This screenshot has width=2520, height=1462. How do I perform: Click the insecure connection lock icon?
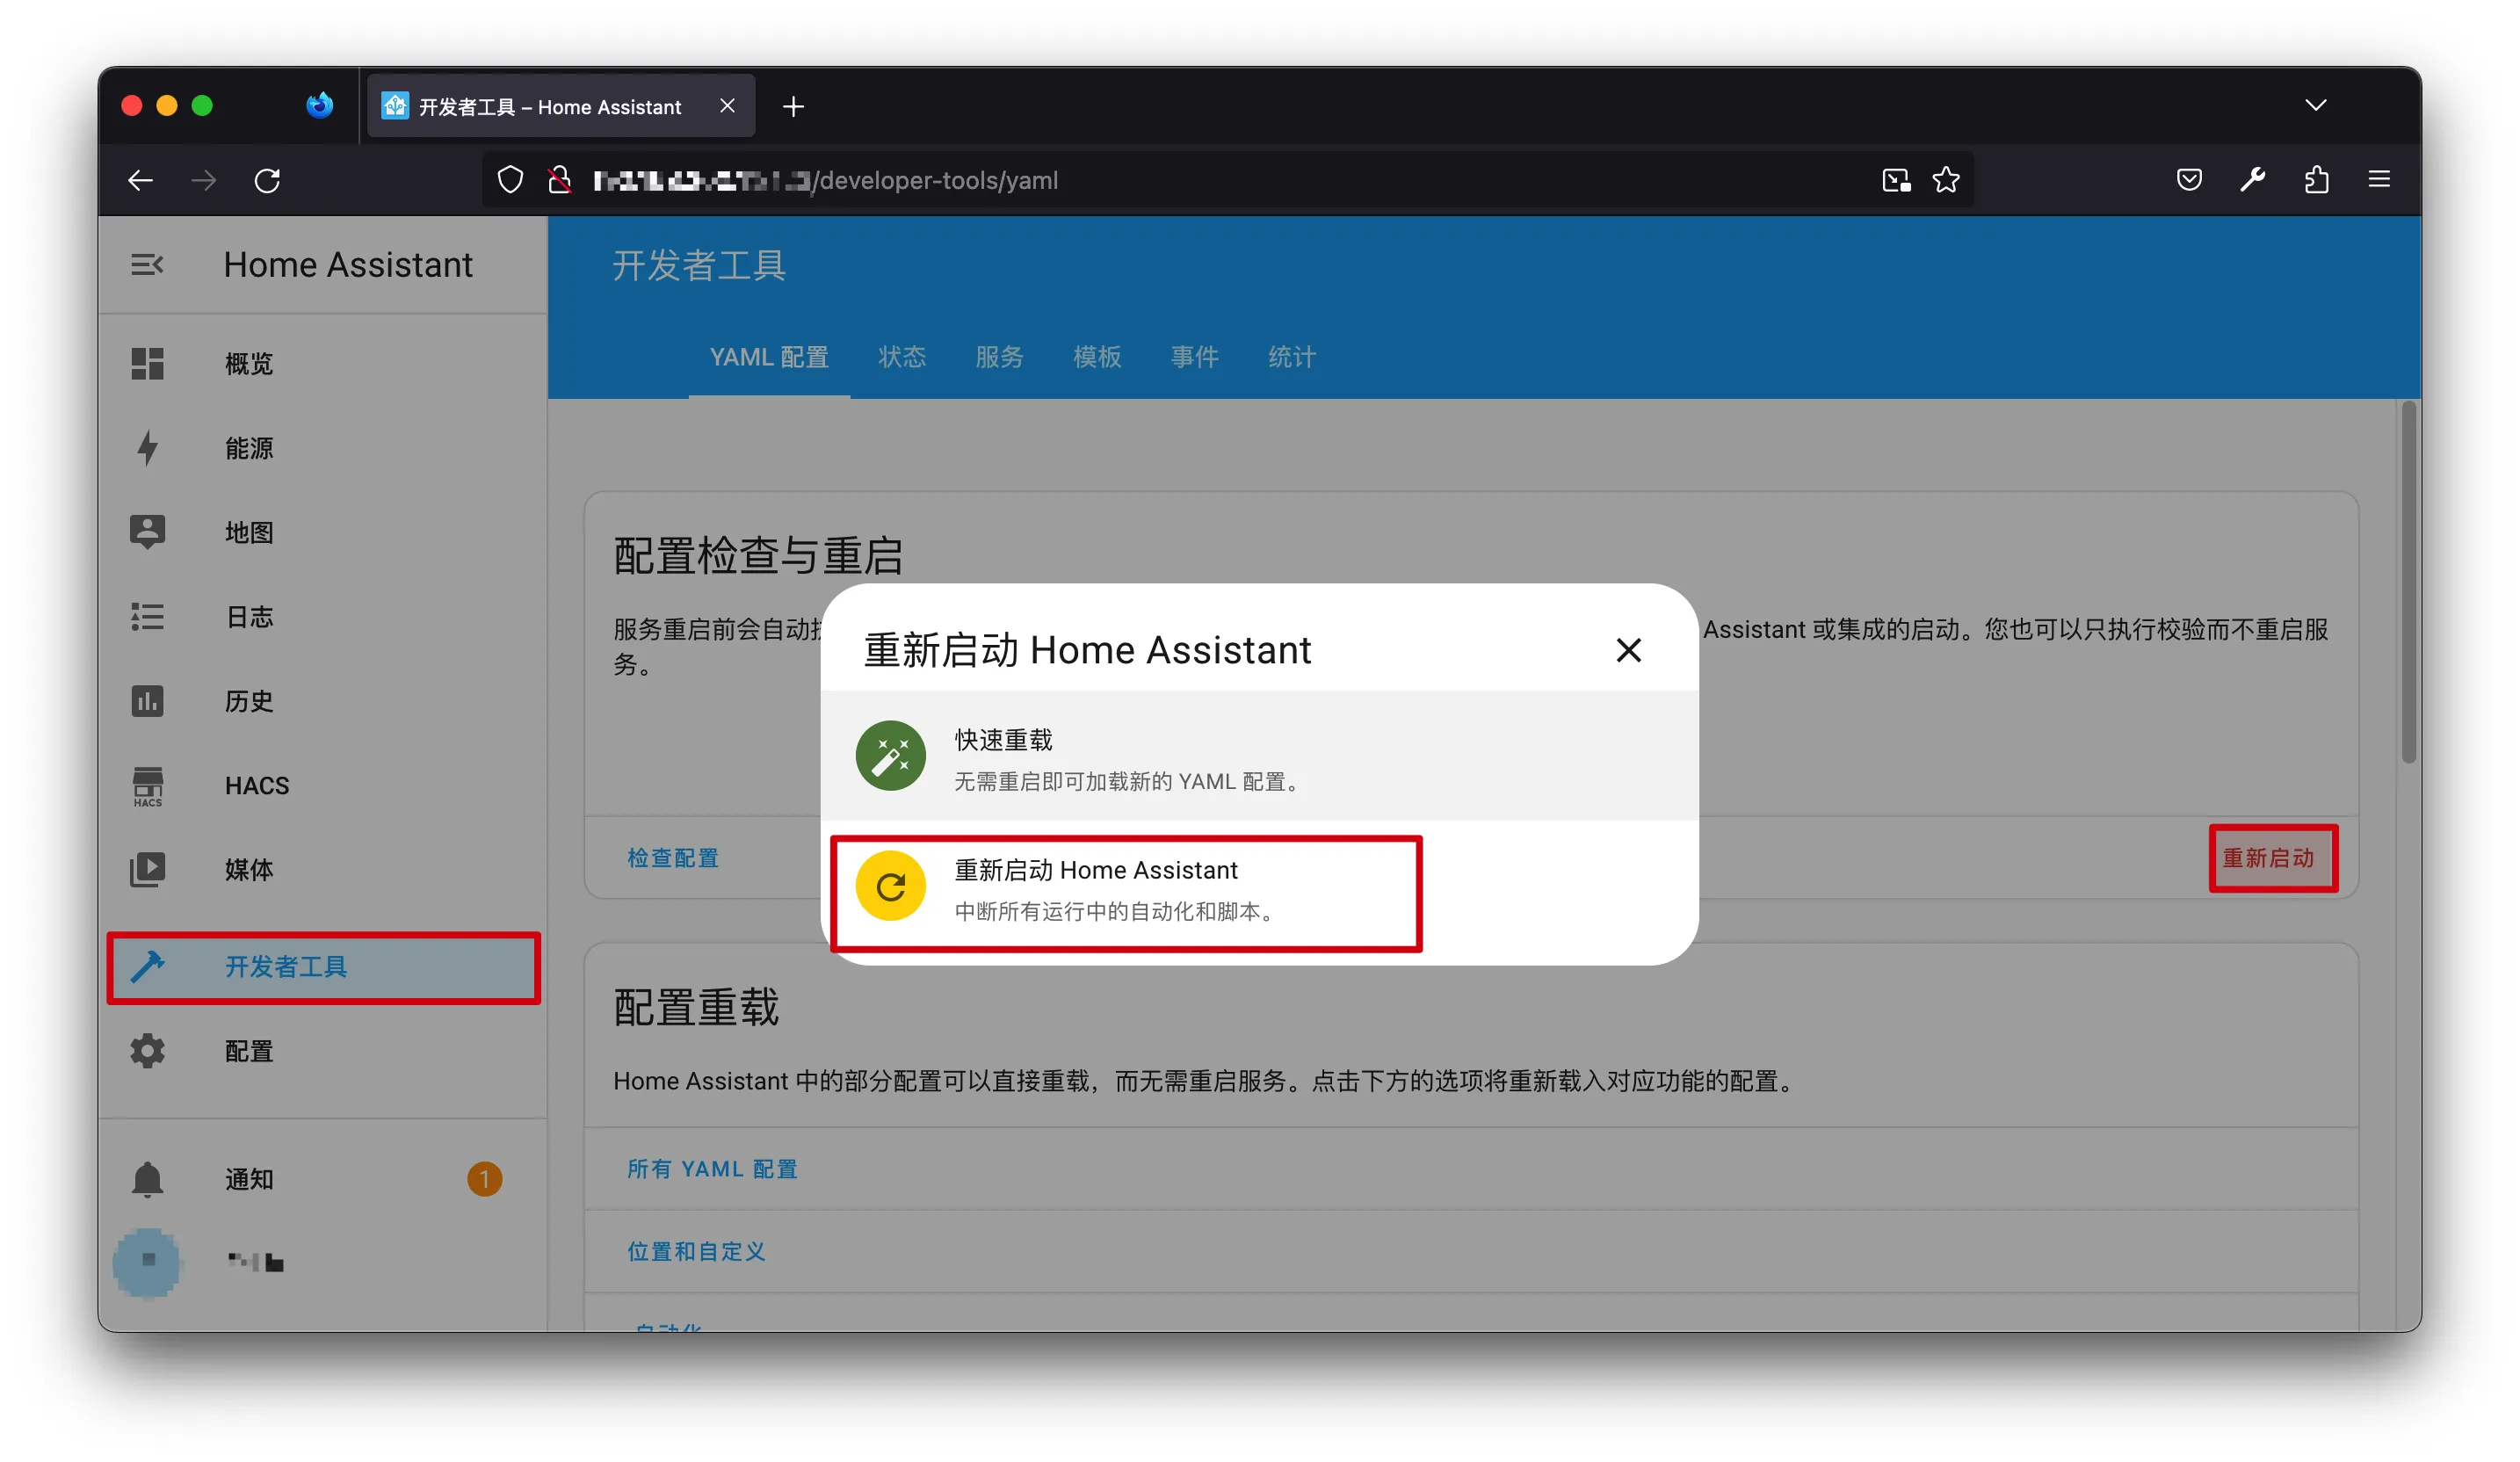click(560, 180)
